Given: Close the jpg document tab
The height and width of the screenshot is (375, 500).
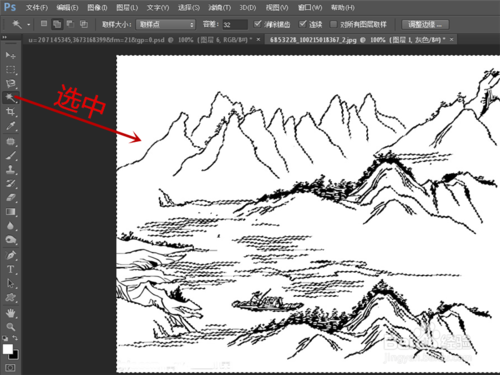Looking at the screenshot, I should click(x=452, y=40).
